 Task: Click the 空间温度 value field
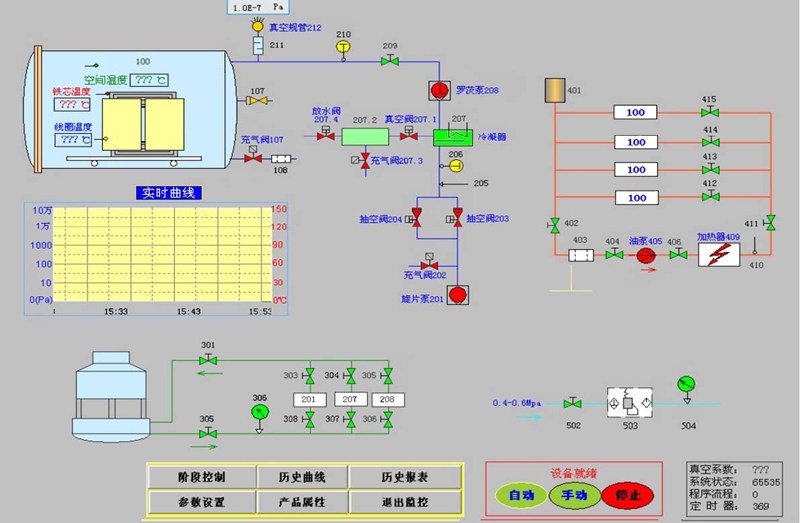pyautogui.click(x=149, y=80)
